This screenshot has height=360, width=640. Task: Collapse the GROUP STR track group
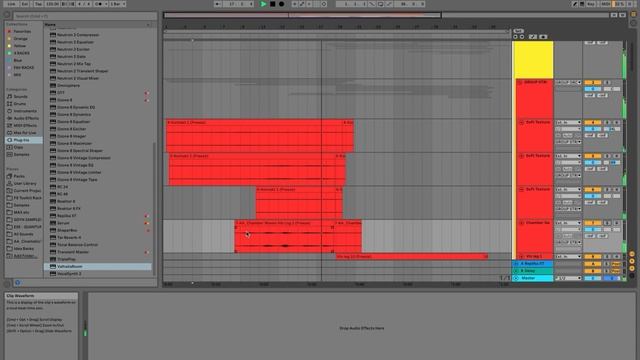pyautogui.click(x=520, y=82)
